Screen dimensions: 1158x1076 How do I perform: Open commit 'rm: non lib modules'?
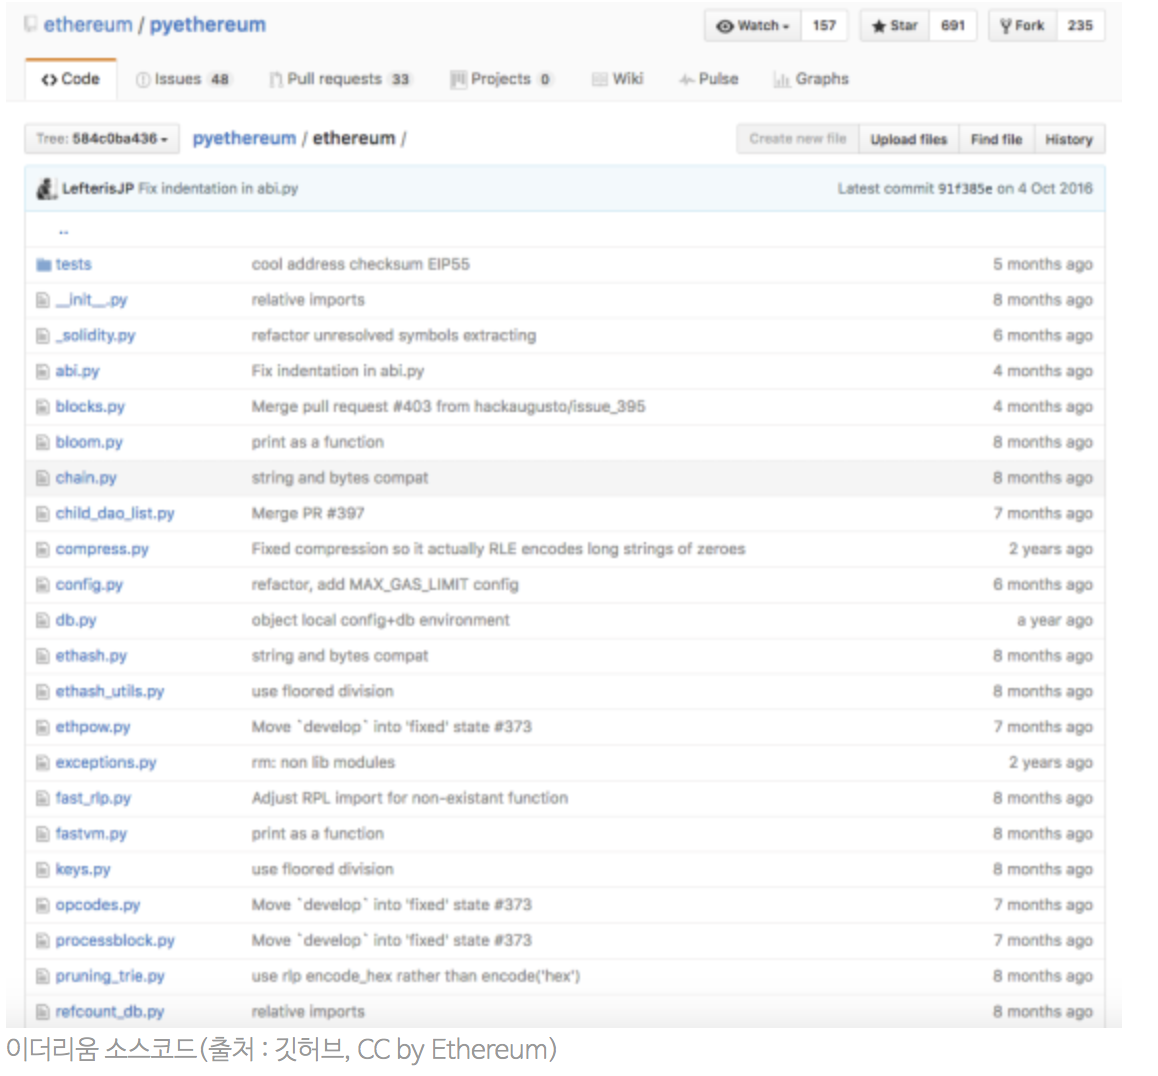click(x=323, y=763)
